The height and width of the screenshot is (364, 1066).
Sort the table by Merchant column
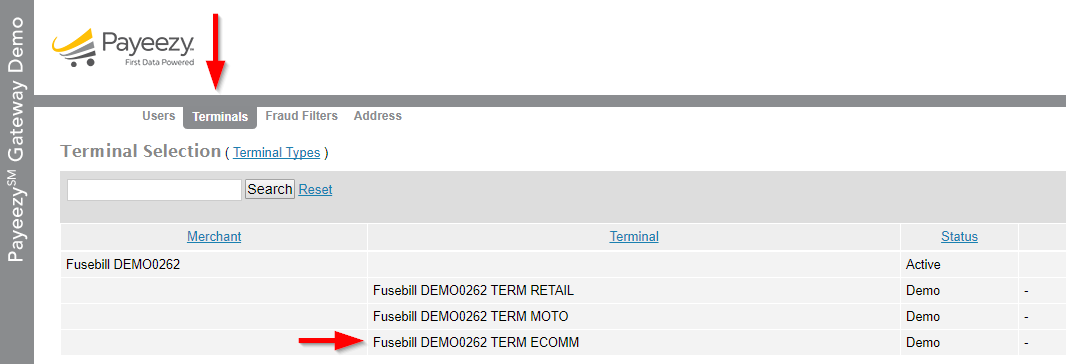pos(214,237)
